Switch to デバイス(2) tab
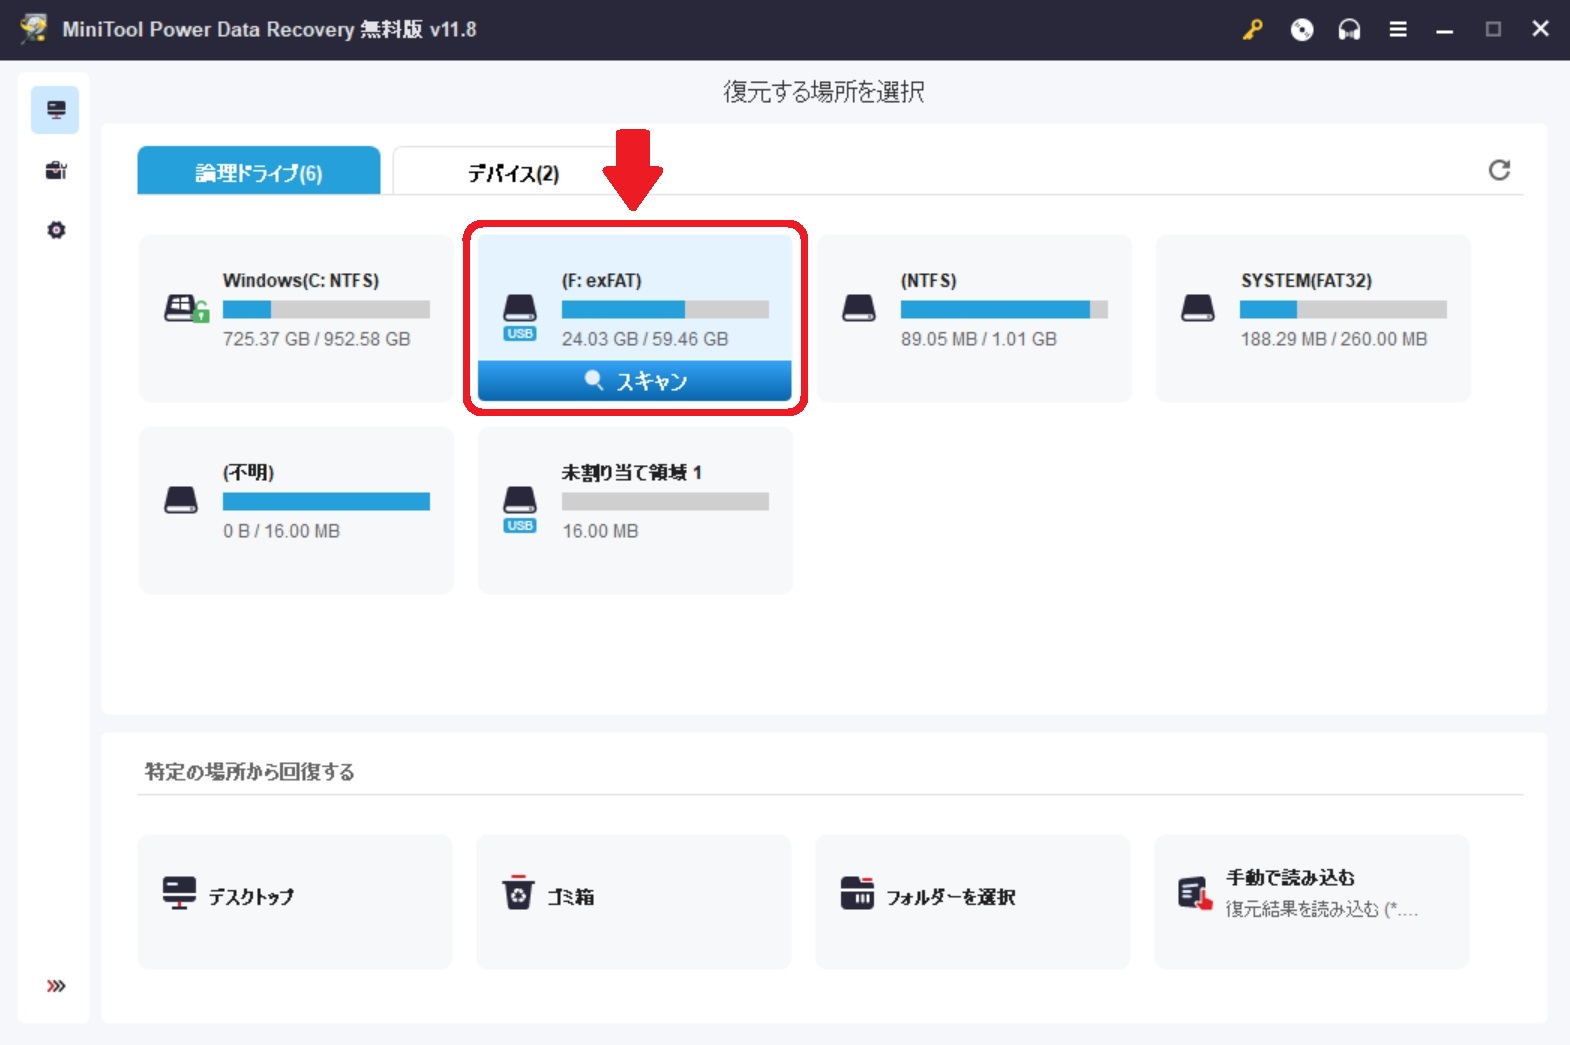This screenshot has width=1570, height=1045. click(x=513, y=172)
